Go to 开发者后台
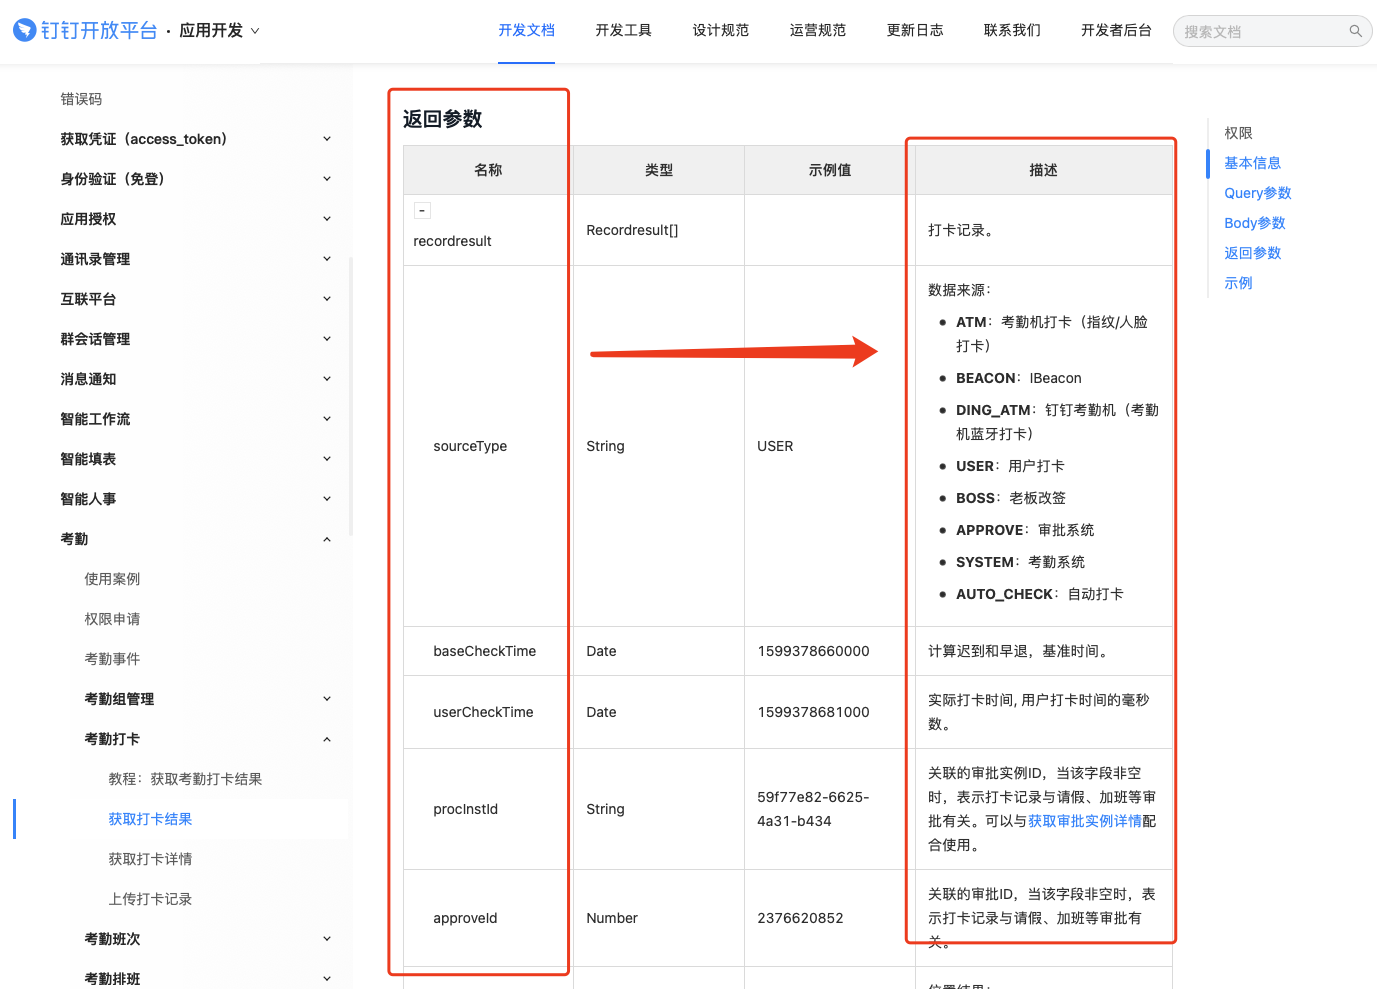 coord(1116,31)
